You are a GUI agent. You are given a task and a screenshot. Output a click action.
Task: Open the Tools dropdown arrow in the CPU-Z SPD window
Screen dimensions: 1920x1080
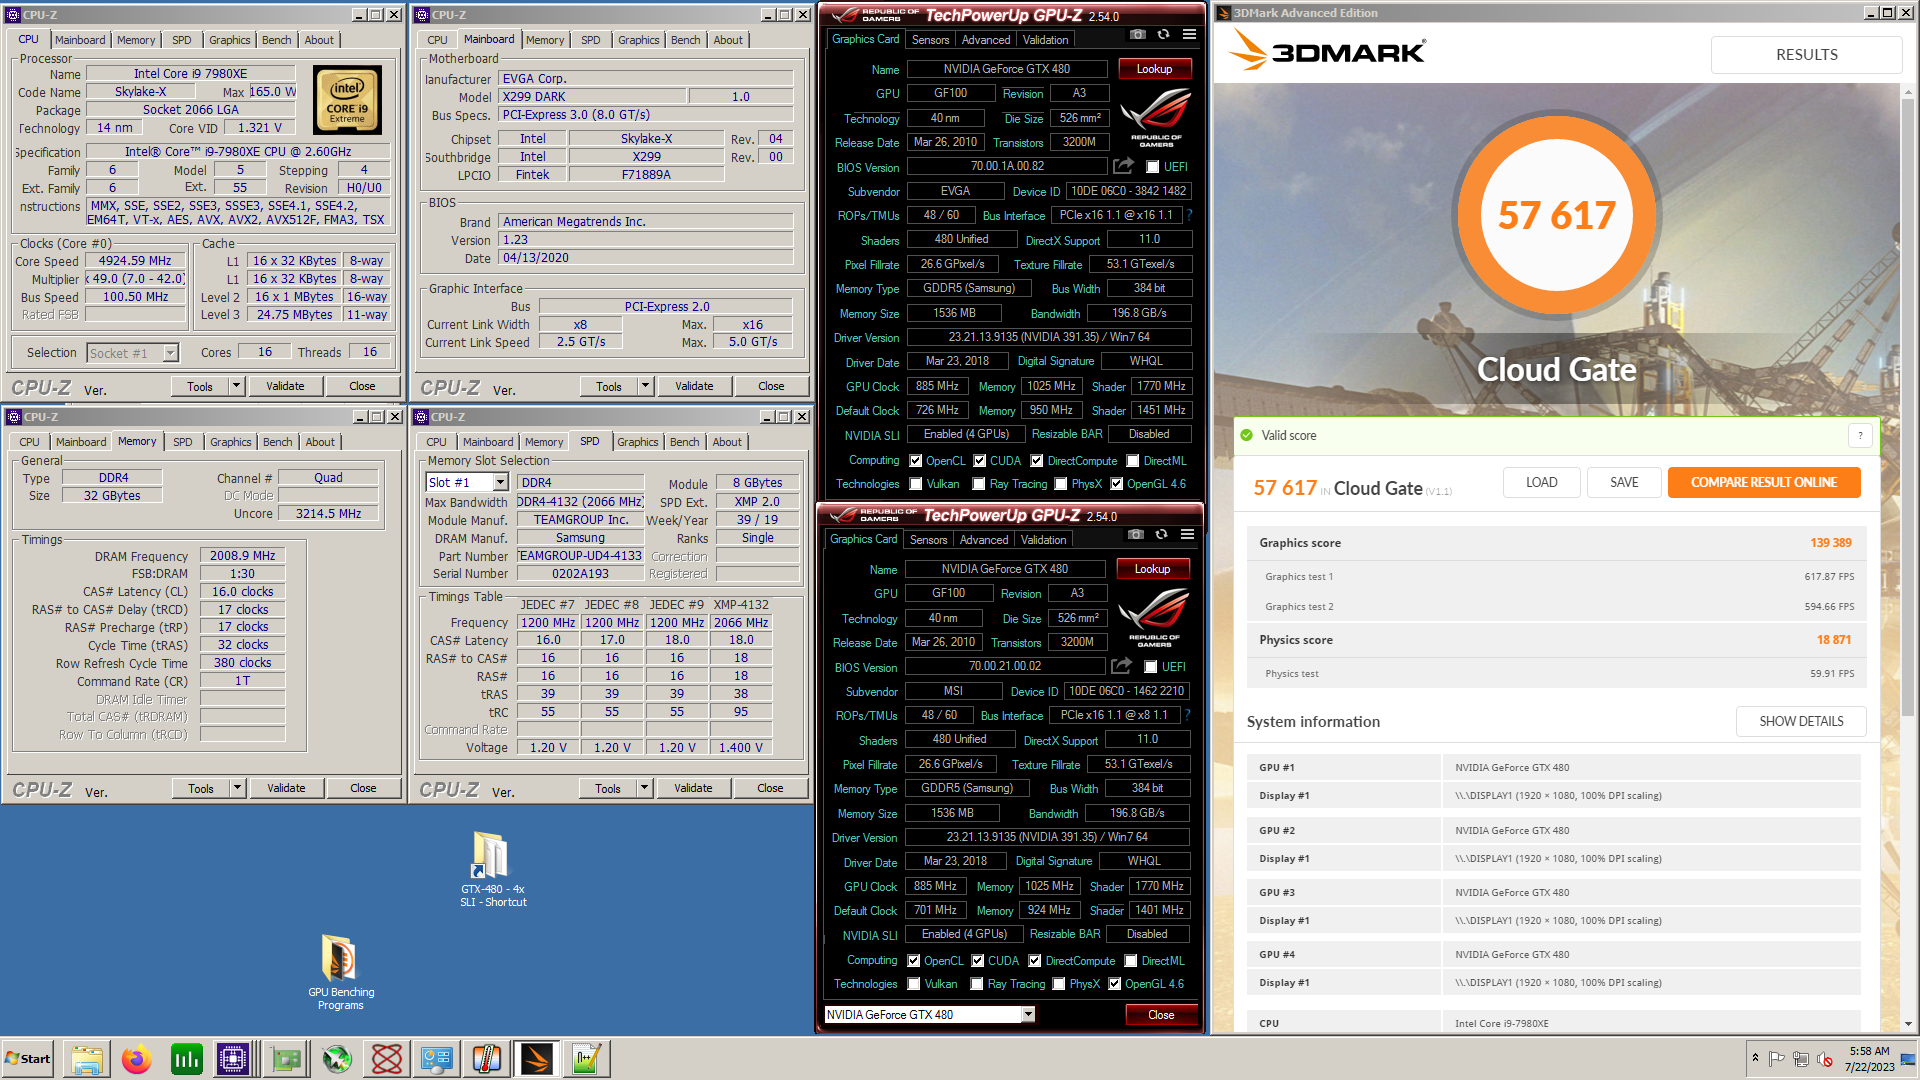tap(644, 788)
